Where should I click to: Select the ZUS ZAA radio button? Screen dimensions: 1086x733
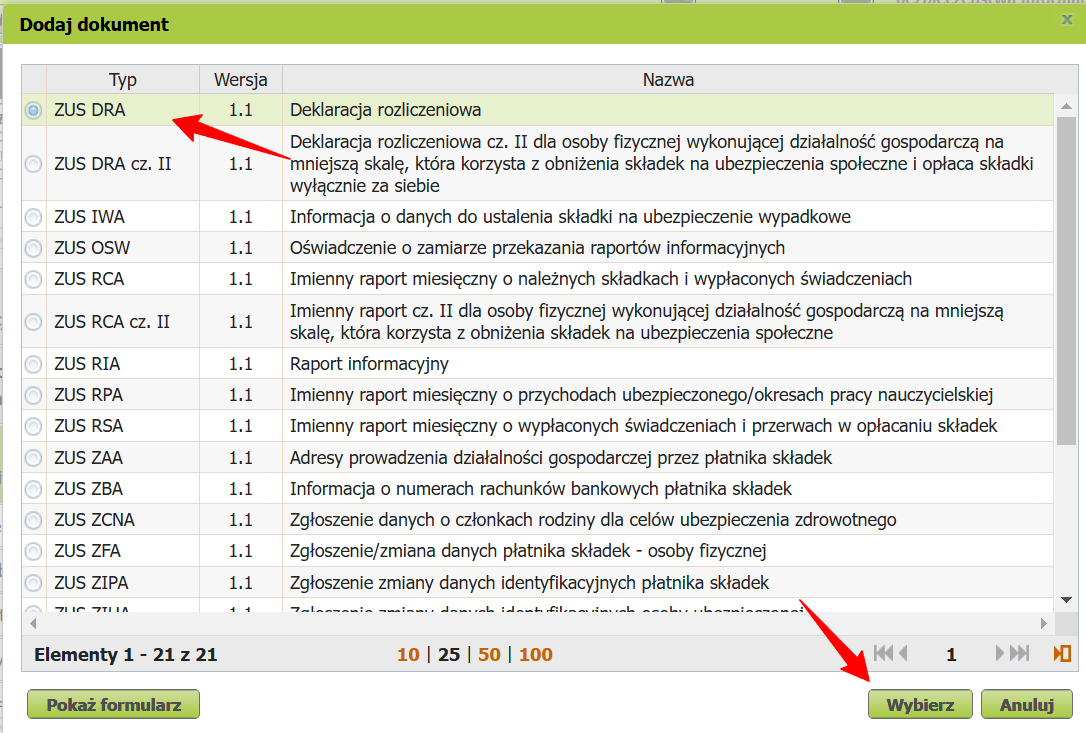point(33,458)
